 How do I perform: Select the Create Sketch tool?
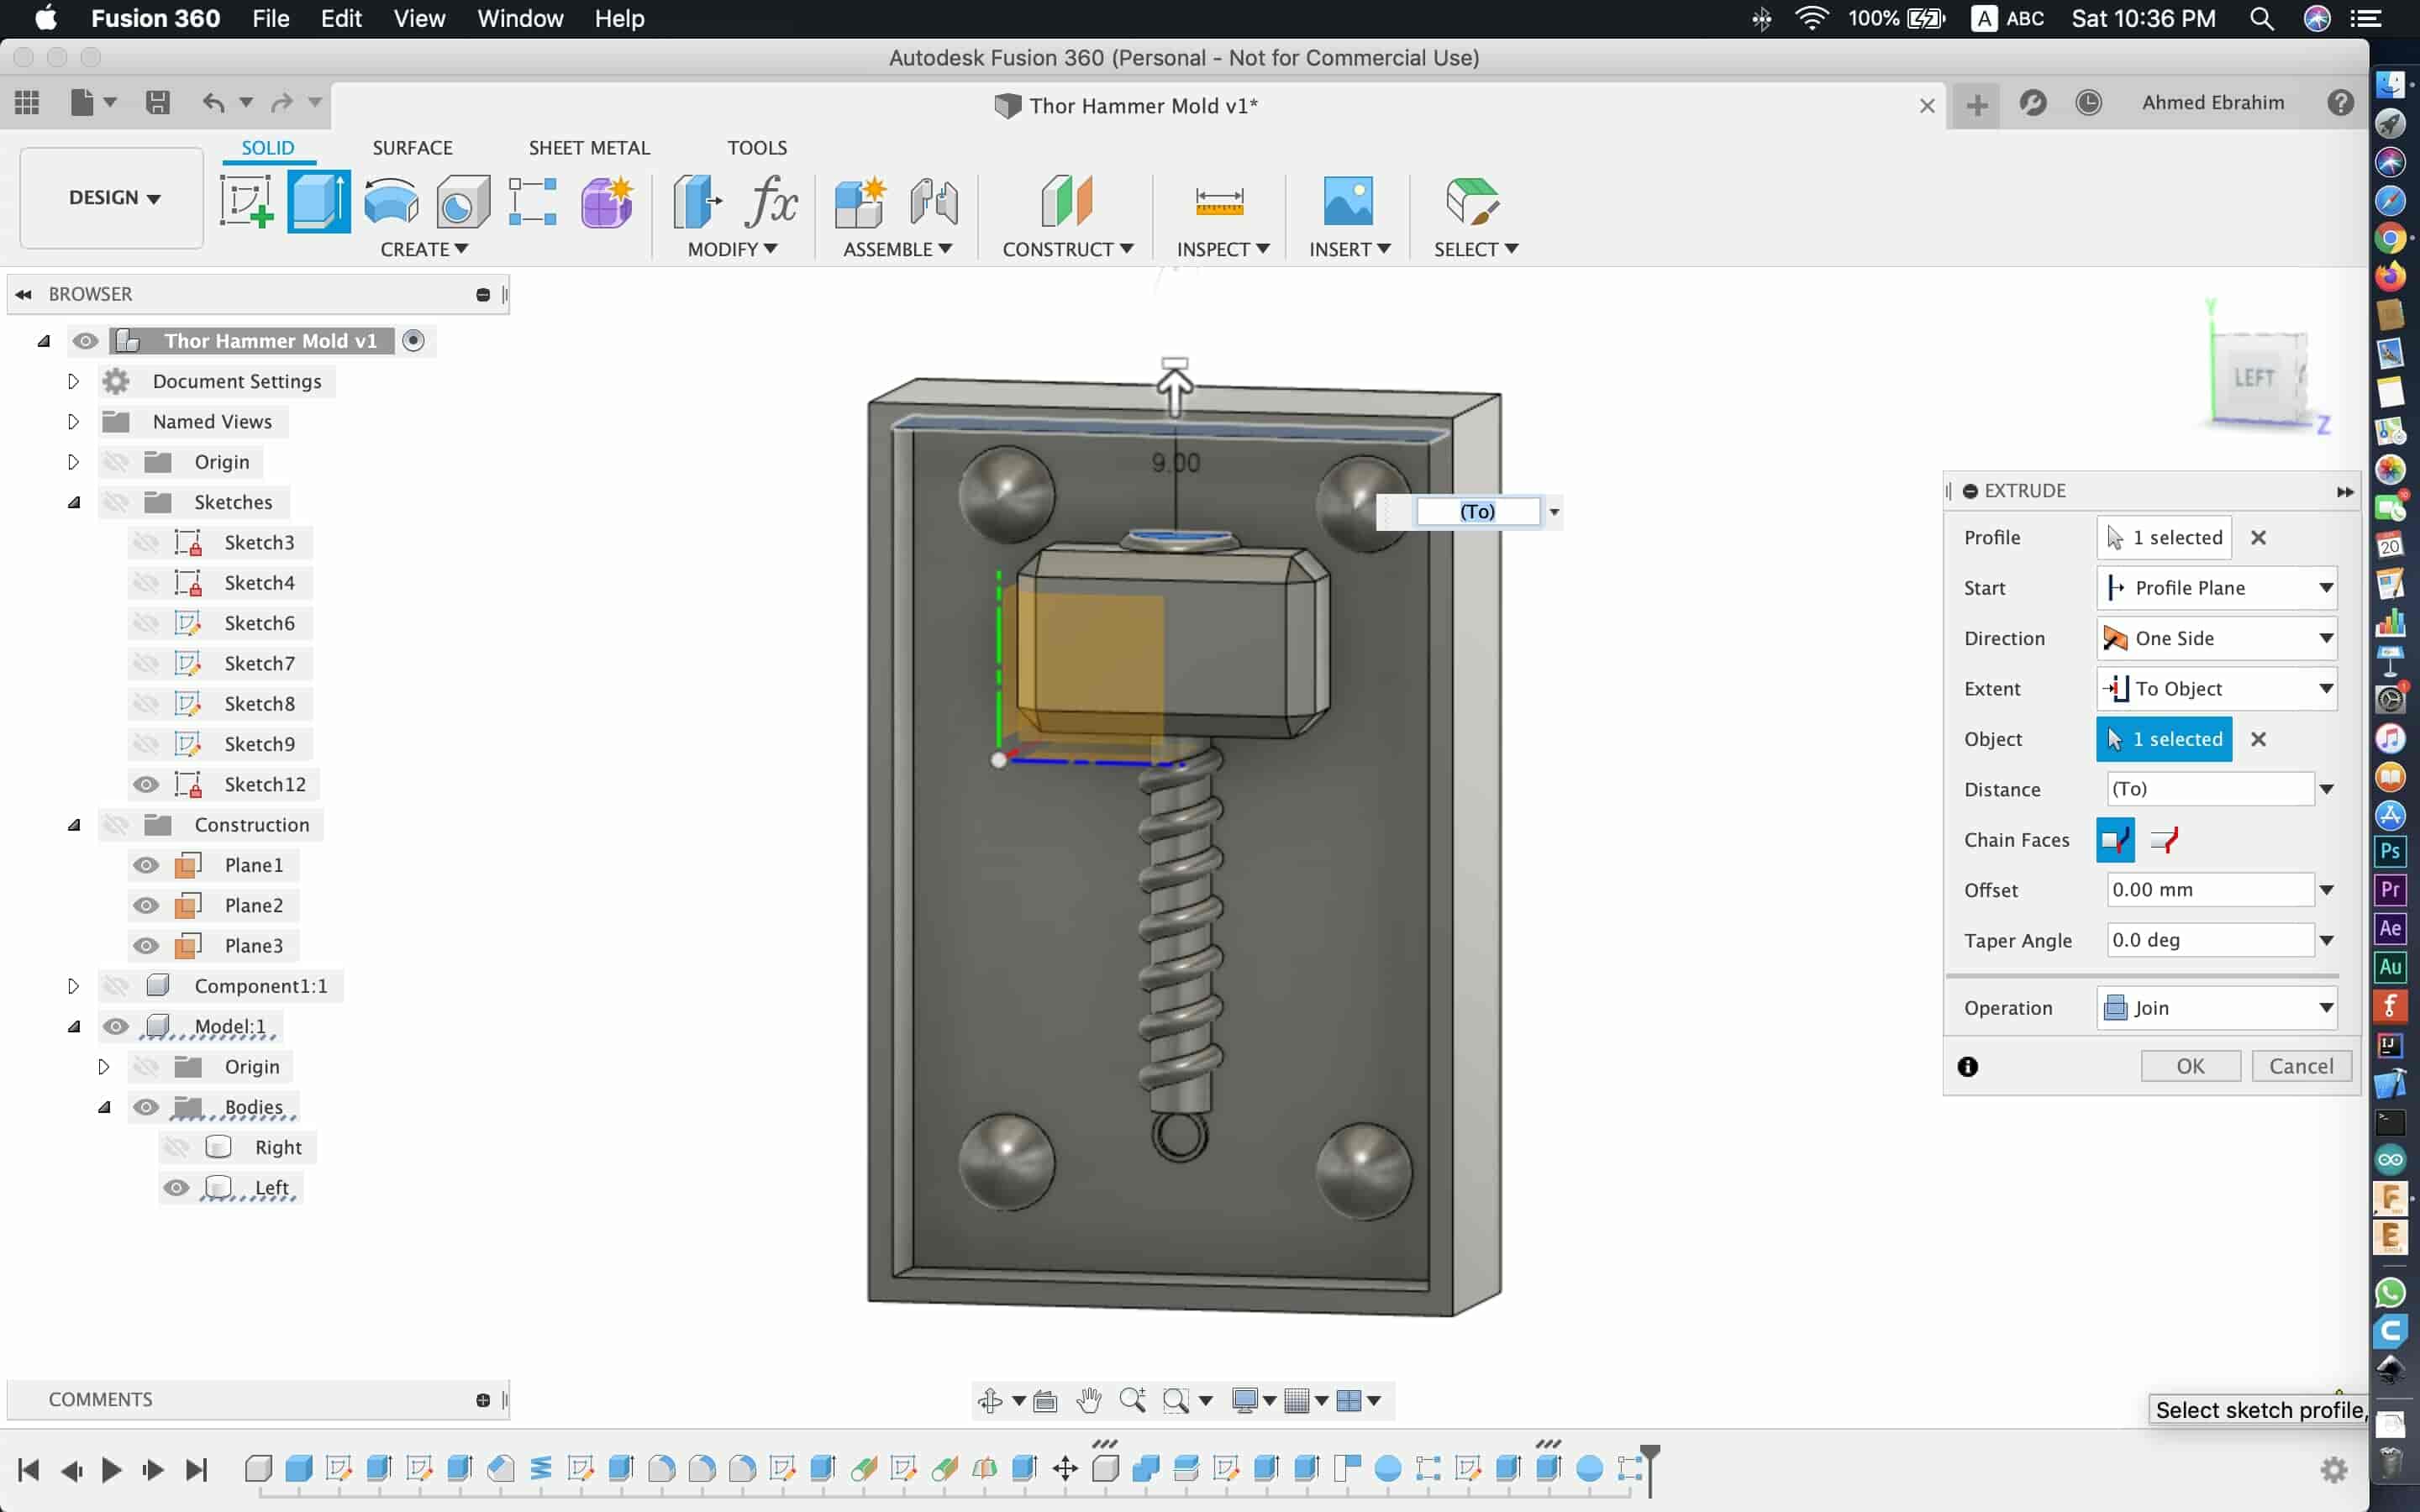click(246, 201)
